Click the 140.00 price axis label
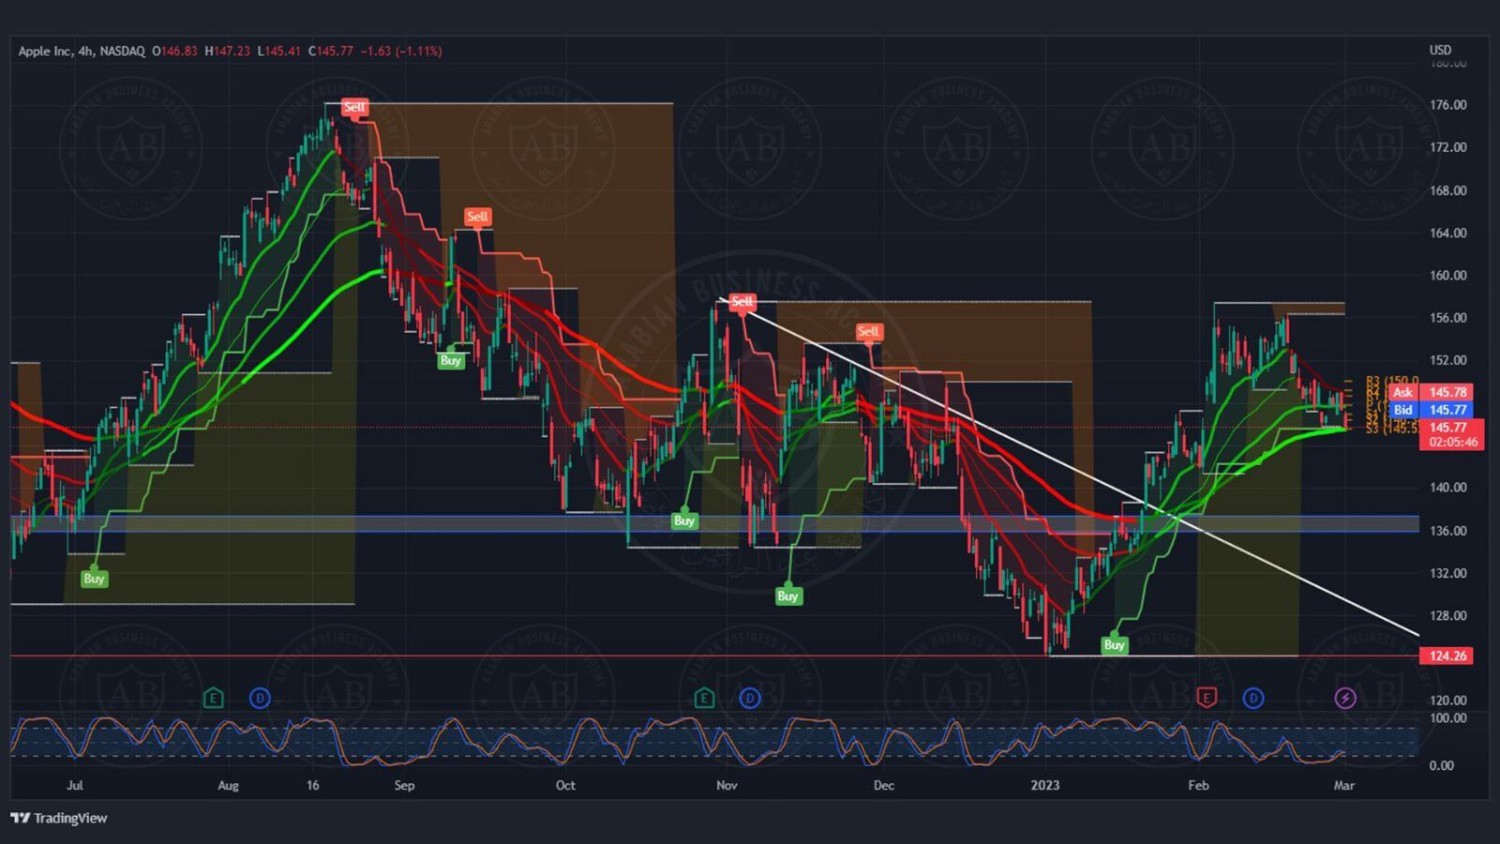Viewport: 1500px width, 844px height. click(1448, 488)
